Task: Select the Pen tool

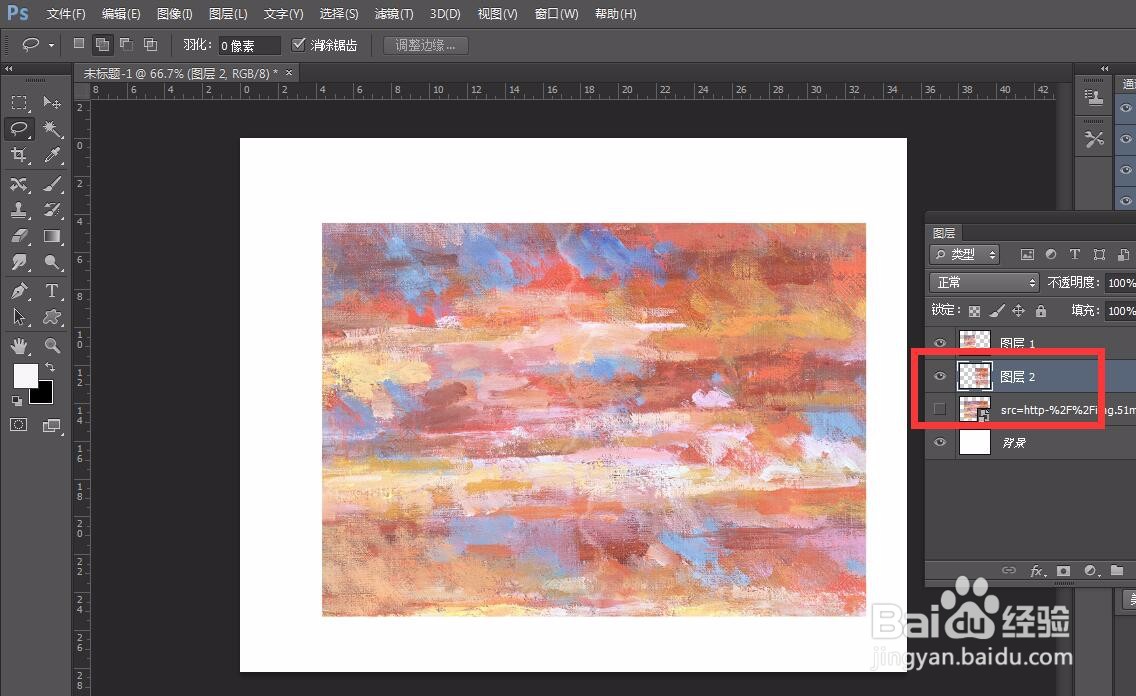Action: point(19,291)
